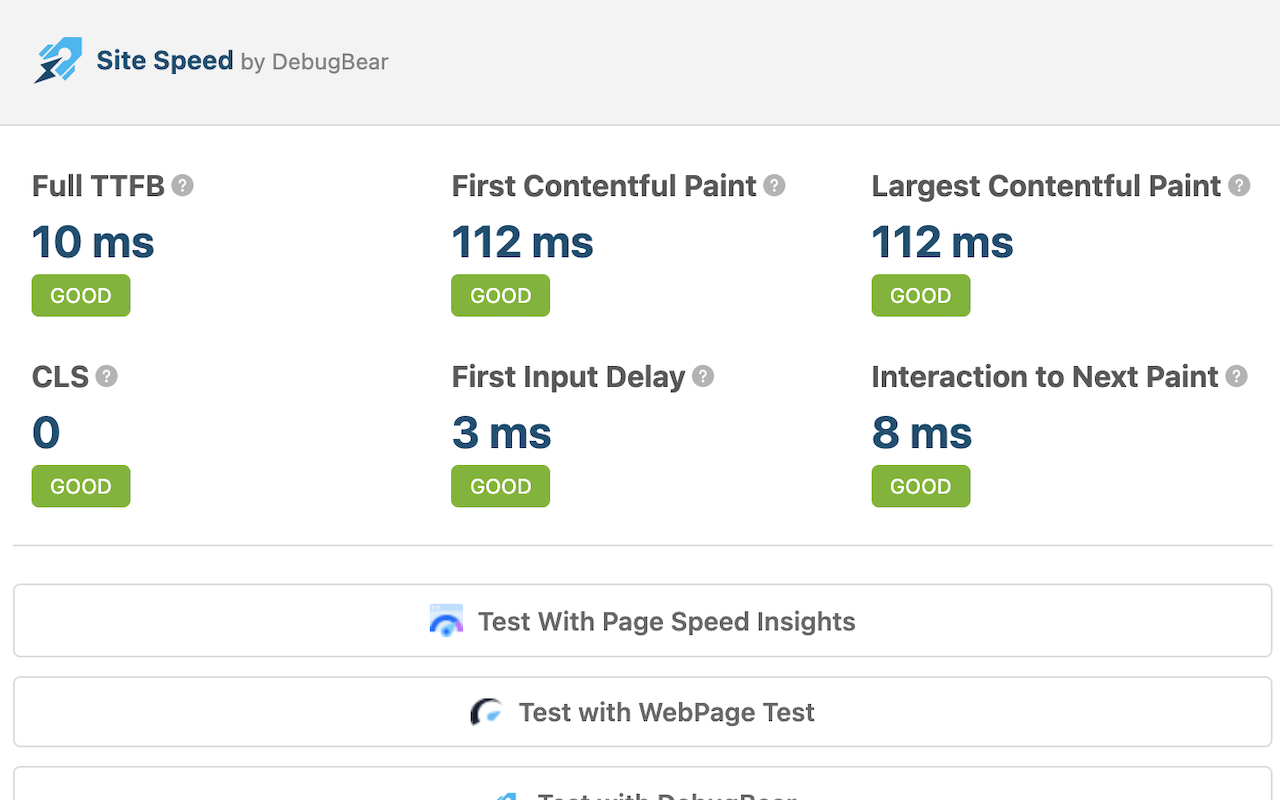This screenshot has width=1280, height=800.
Task: Click the GOOD badge under CLS
Action: [x=80, y=486]
